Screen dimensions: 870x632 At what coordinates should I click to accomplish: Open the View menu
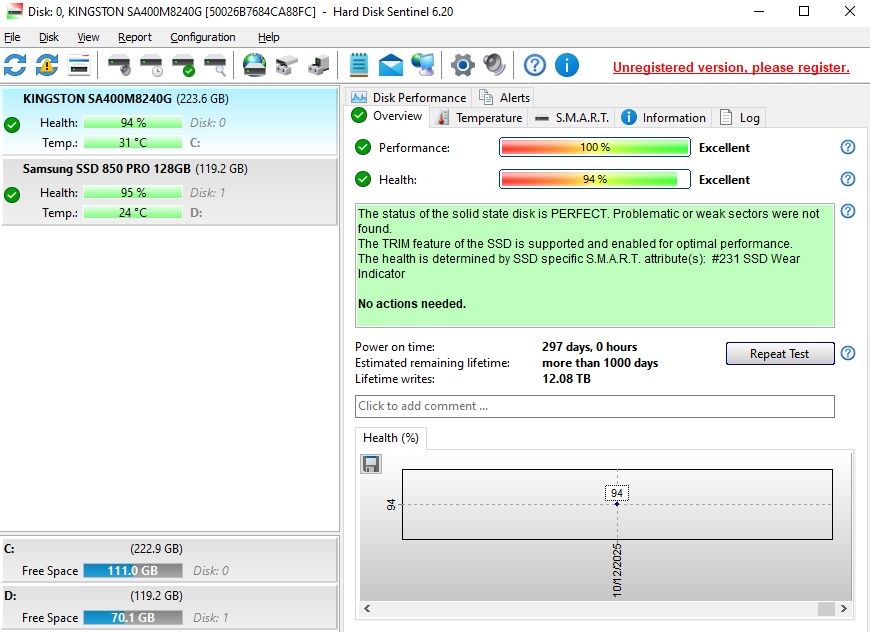(x=88, y=37)
